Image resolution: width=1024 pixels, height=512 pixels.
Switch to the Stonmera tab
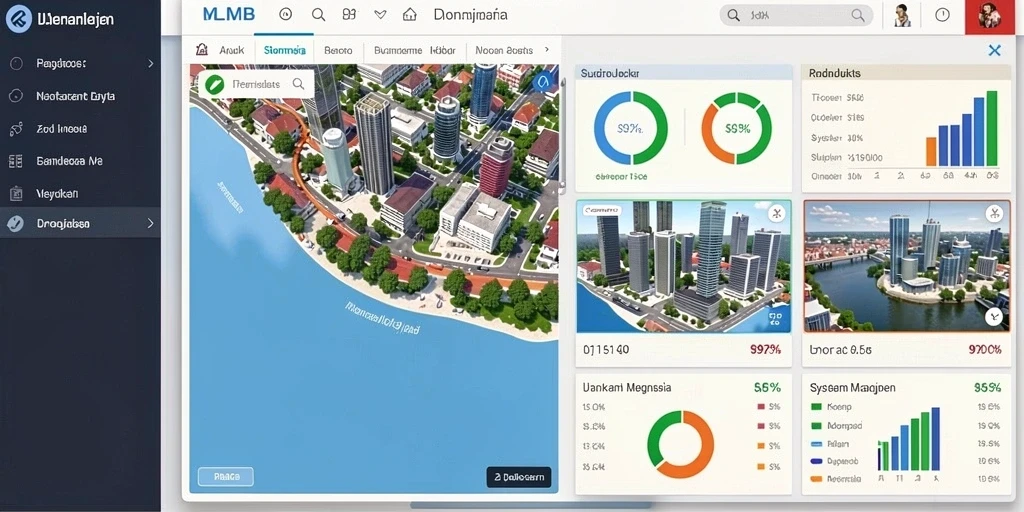tap(285, 50)
